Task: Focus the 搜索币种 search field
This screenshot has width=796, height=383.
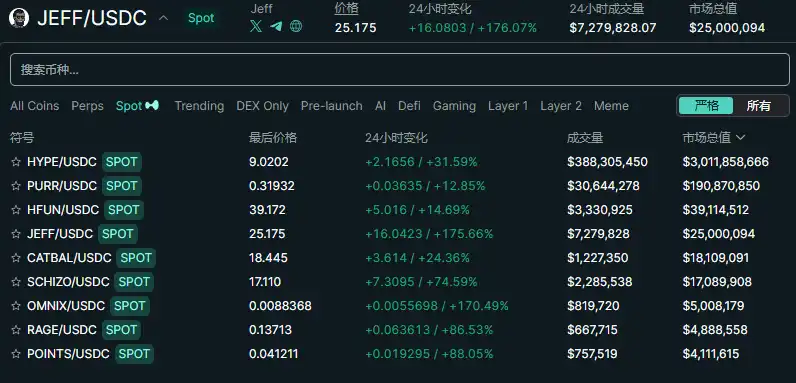Action: (400, 70)
